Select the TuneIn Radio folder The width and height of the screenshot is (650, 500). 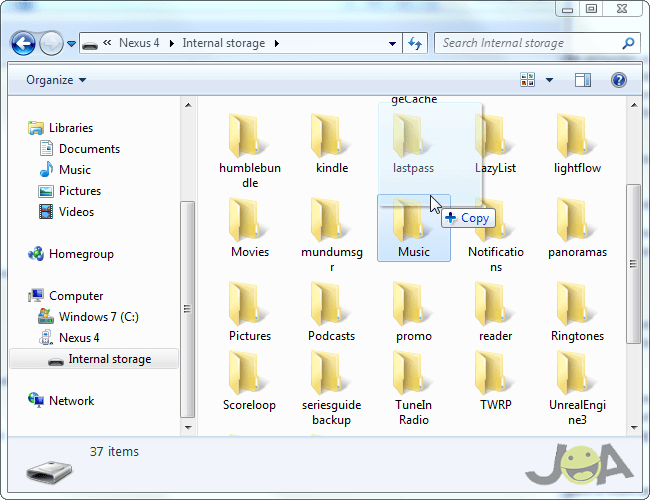pos(414,388)
